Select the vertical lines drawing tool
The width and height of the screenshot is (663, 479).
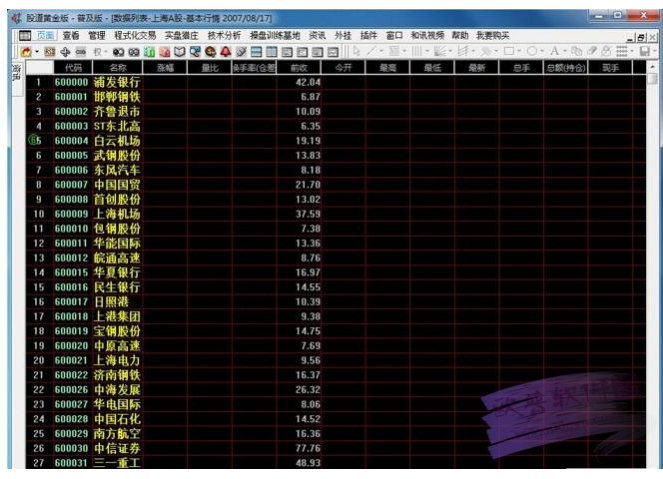pos(417,52)
